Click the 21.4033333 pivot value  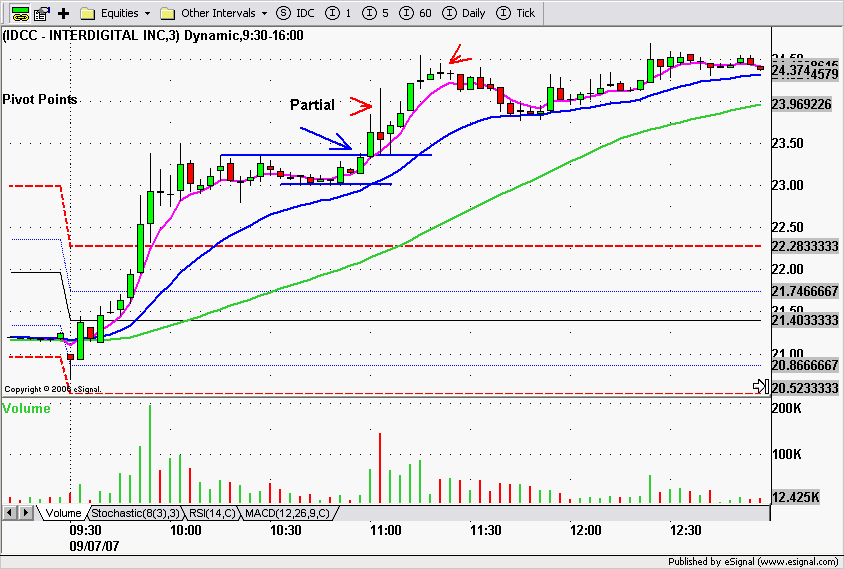[805, 321]
